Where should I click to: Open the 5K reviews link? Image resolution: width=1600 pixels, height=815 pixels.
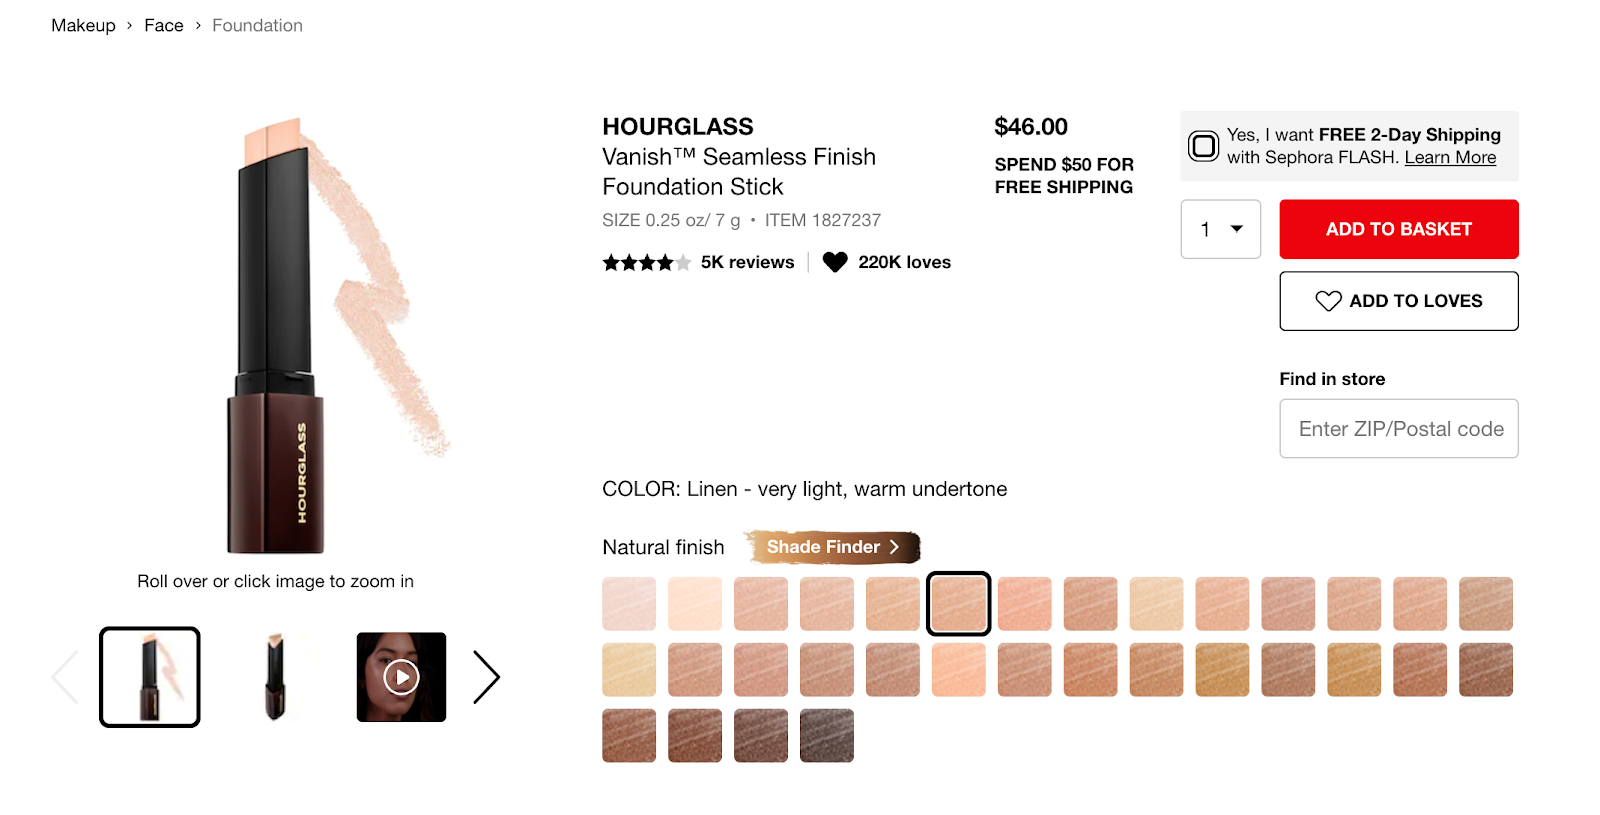[747, 262]
